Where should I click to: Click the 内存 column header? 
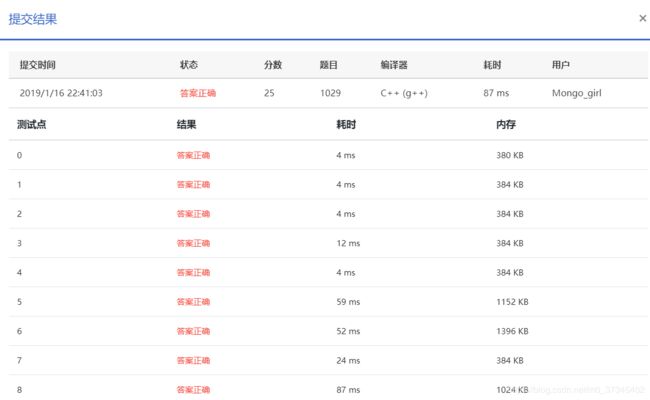tap(506, 125)
